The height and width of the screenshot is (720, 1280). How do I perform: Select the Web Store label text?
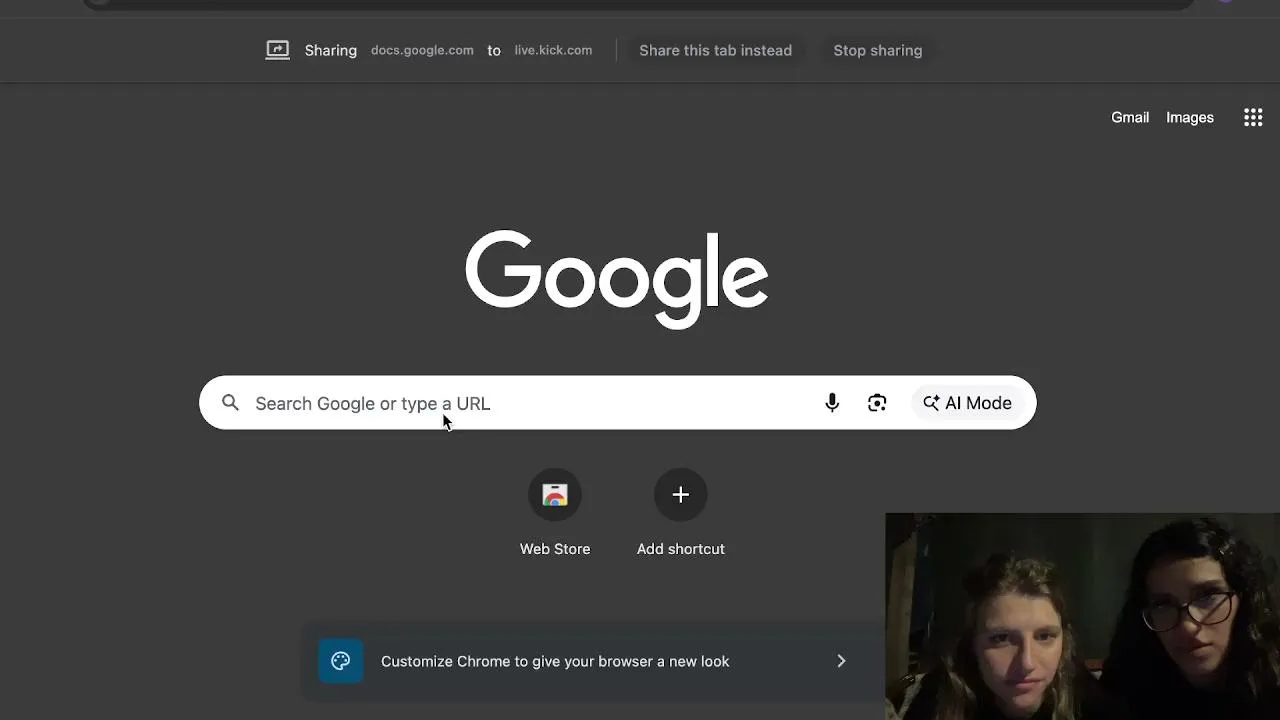pos(555,549)
